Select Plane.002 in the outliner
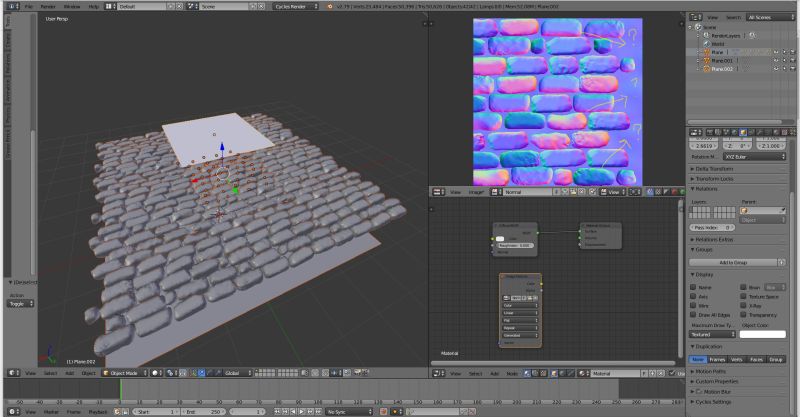Image resolution: width=800 pixels, height=417 pixels. coord(722,69)
